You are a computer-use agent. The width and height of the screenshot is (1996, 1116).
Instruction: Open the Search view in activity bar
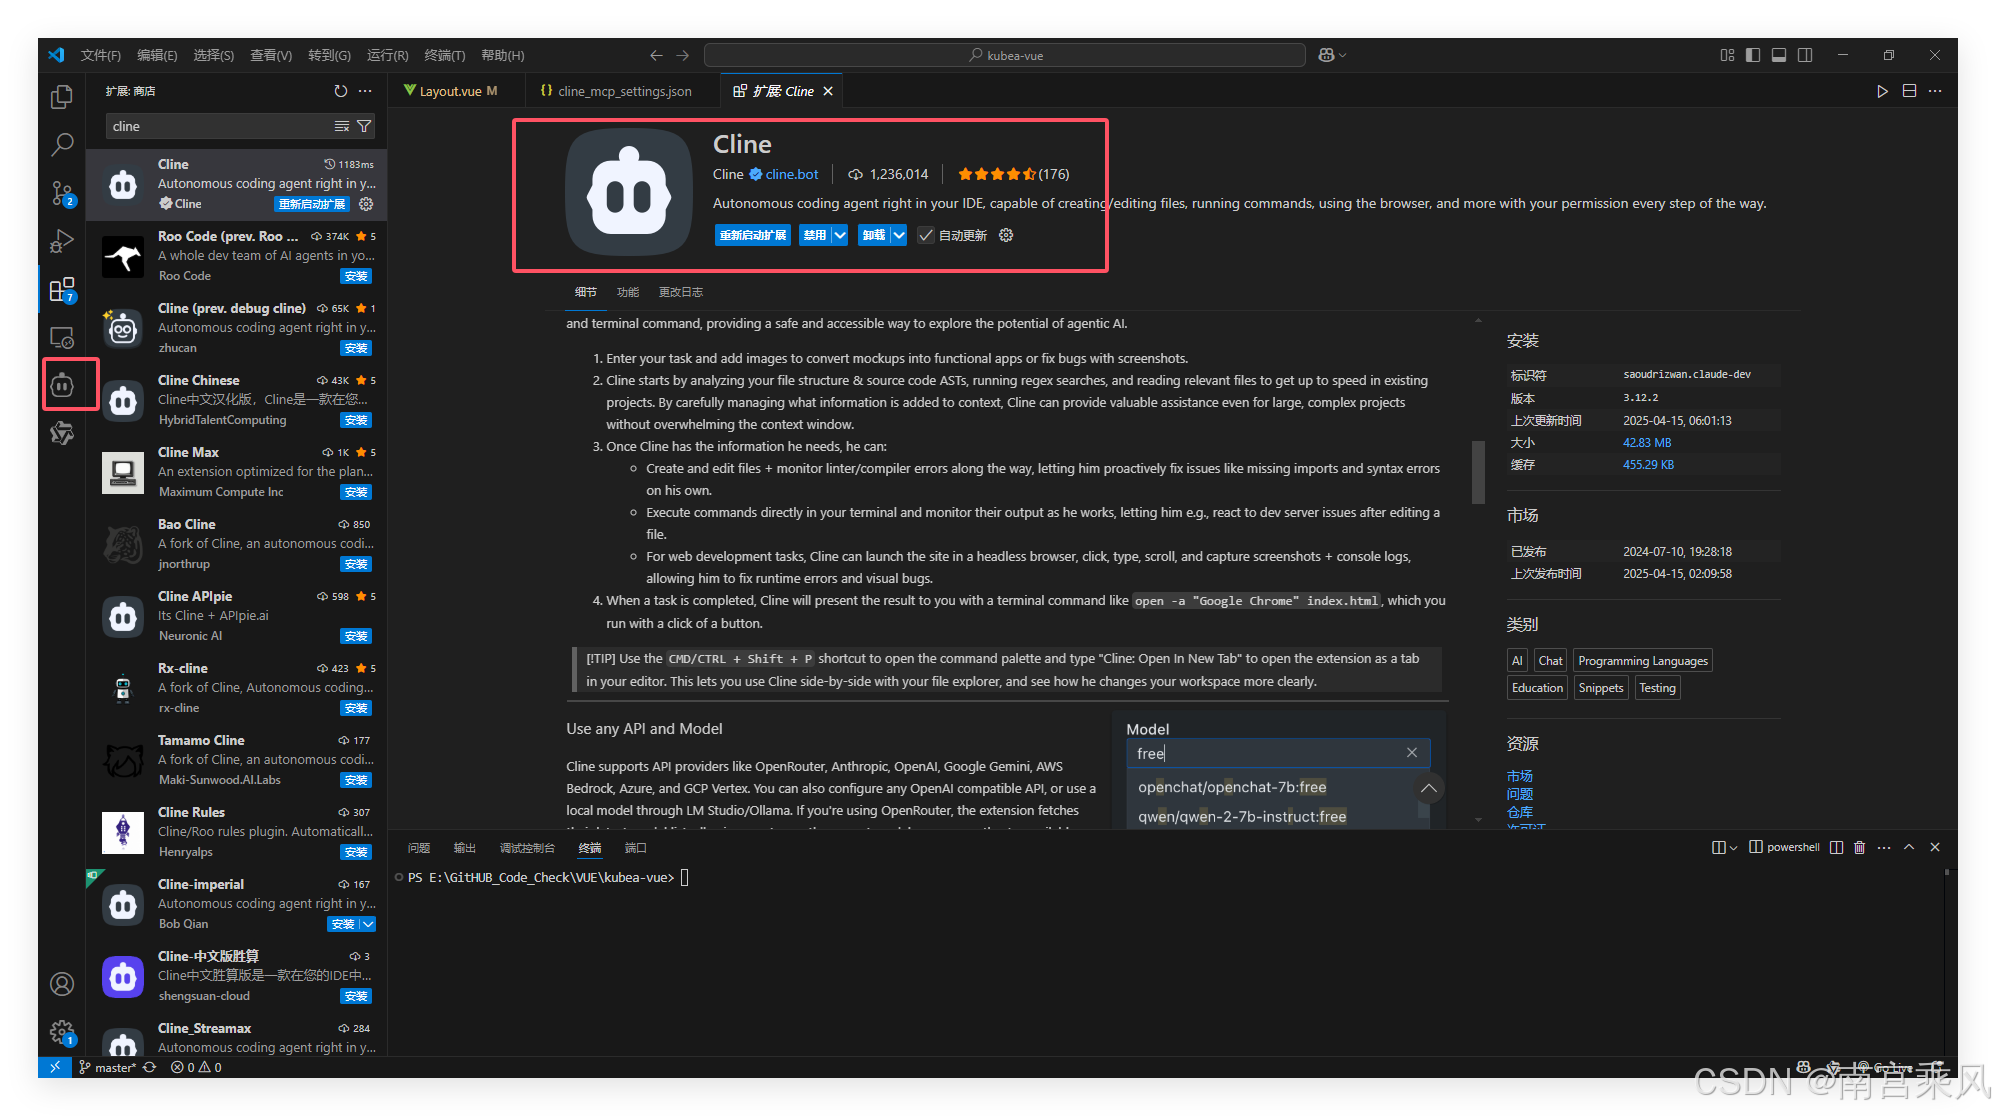[x=62, y=145]
